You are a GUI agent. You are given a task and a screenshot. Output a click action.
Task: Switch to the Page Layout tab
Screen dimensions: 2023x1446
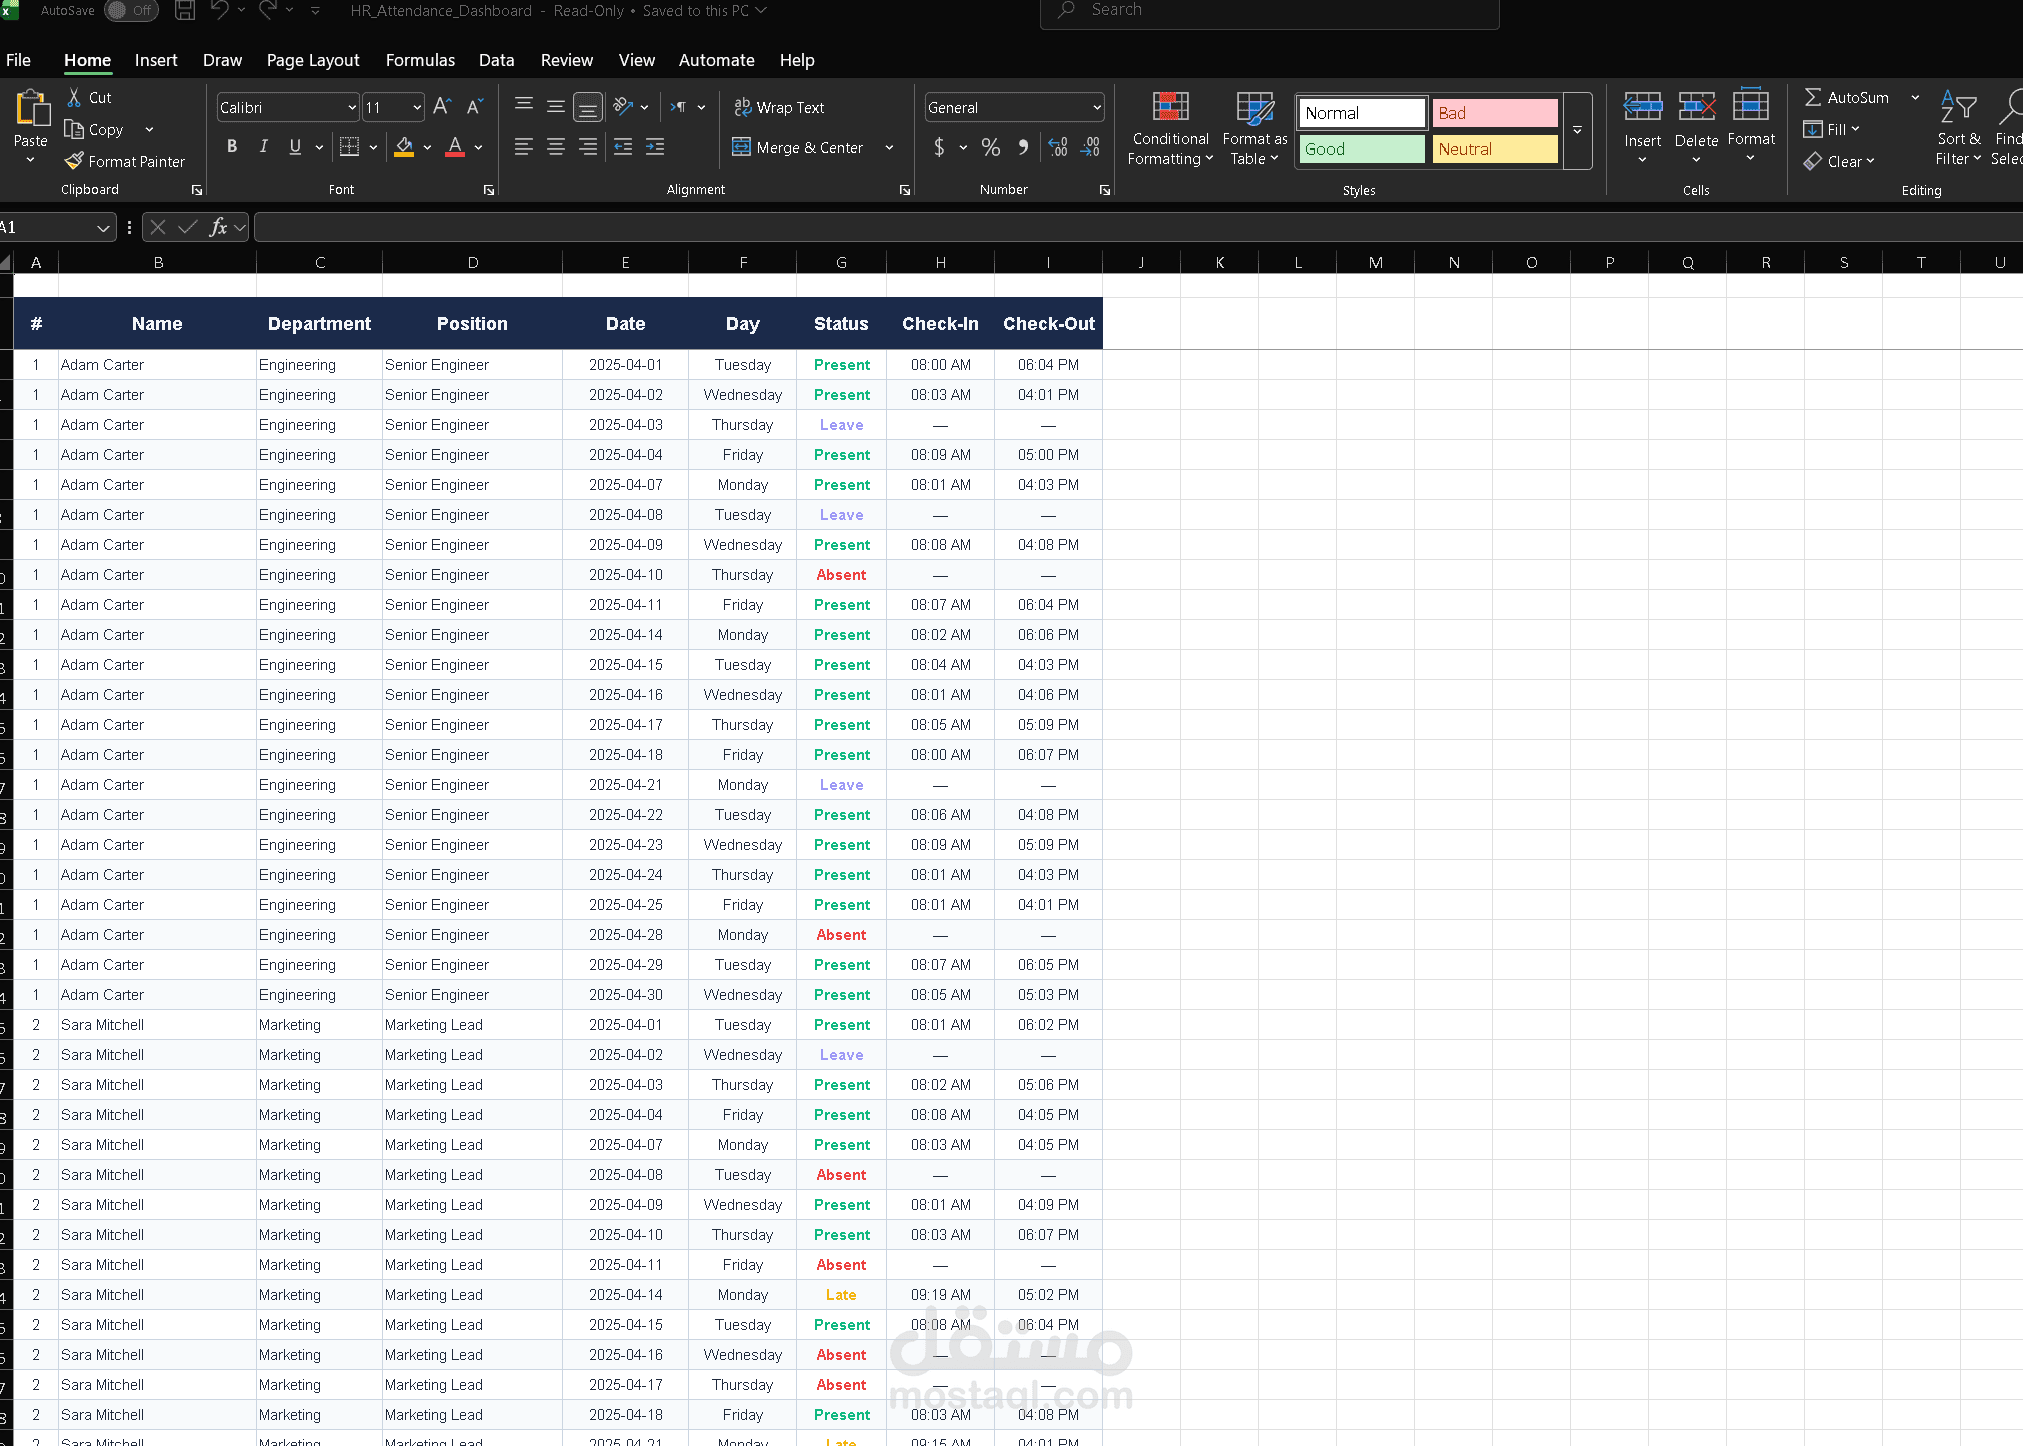tap(313, 60)
